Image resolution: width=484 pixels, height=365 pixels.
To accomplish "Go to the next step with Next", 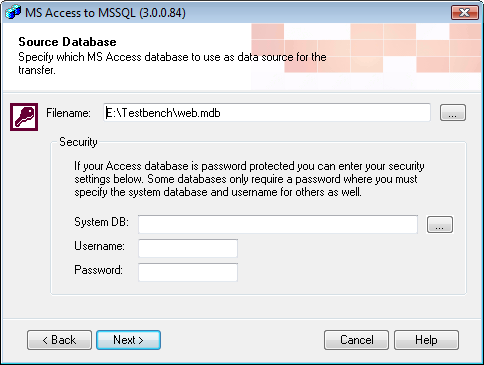I will pyautogui.click(x=128, y=340).
